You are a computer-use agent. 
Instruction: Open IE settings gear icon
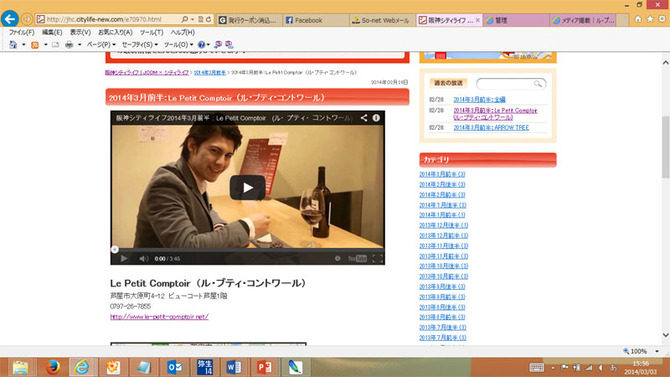click(662, 19)
